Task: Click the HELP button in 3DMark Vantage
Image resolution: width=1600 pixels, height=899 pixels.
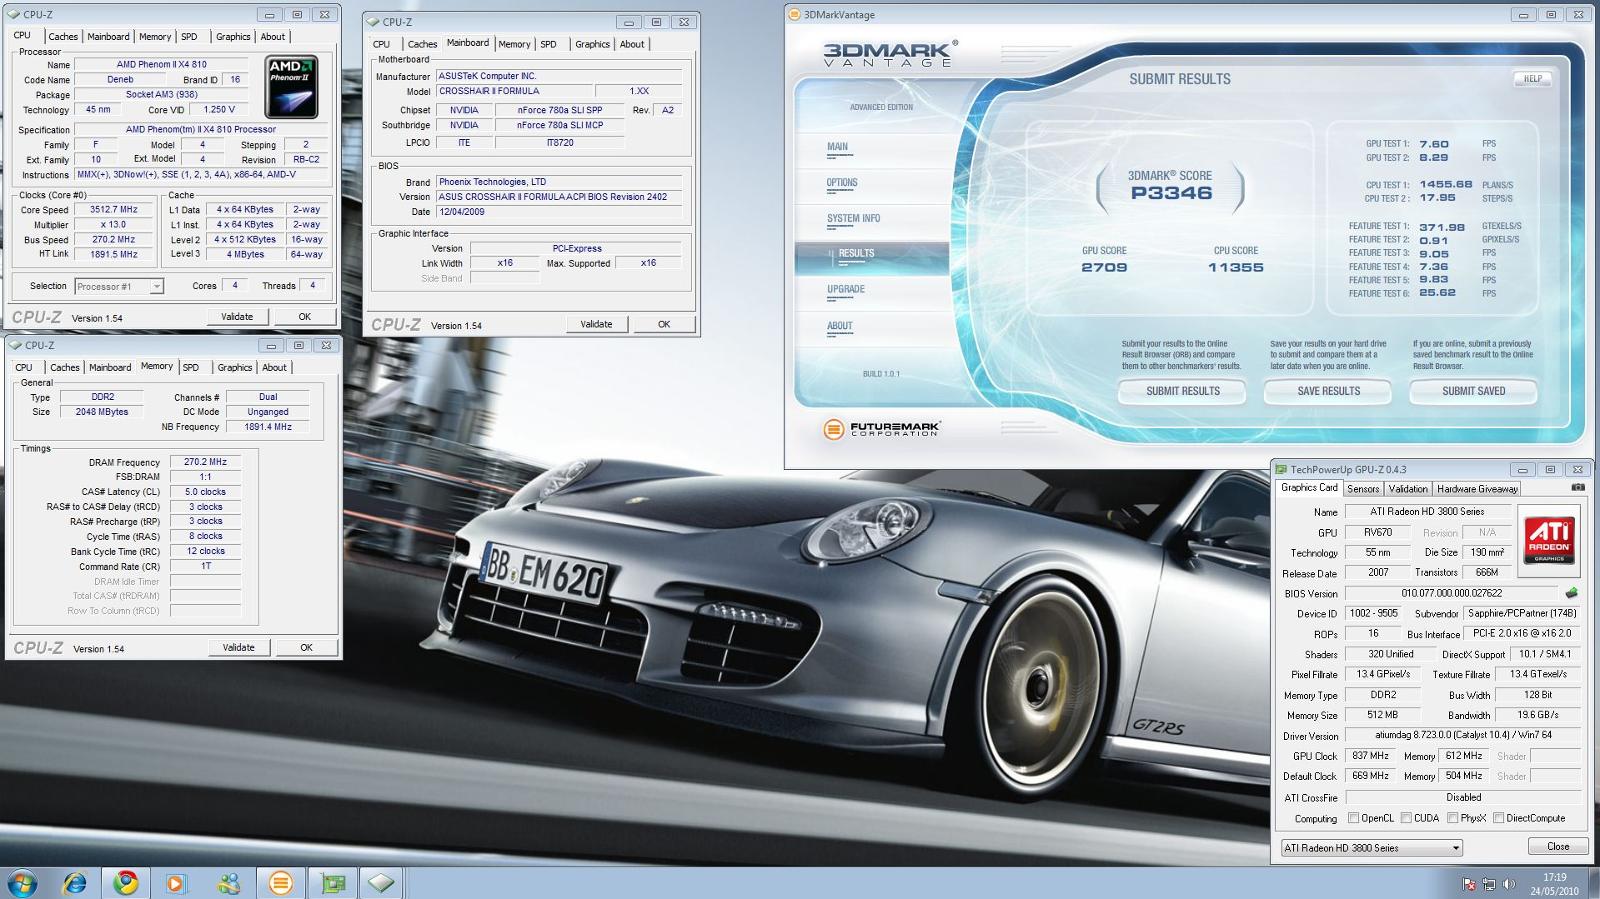Action: pos(1533,79)
